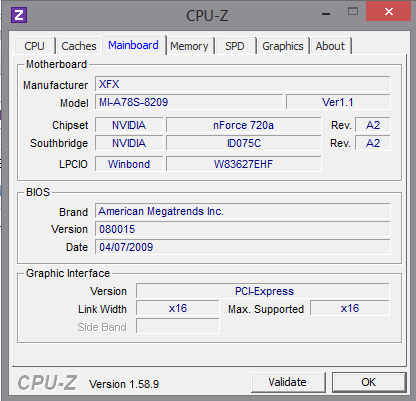Switch to the CPU tab
The image size is (416, 401).
35,46
